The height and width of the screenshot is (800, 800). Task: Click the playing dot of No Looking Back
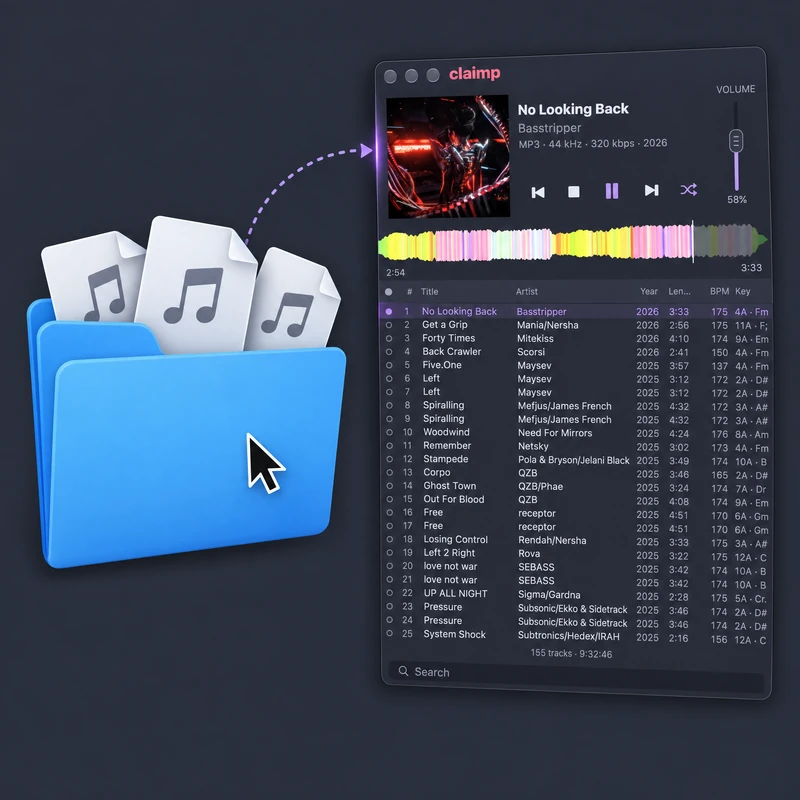[x=389, y=311]
